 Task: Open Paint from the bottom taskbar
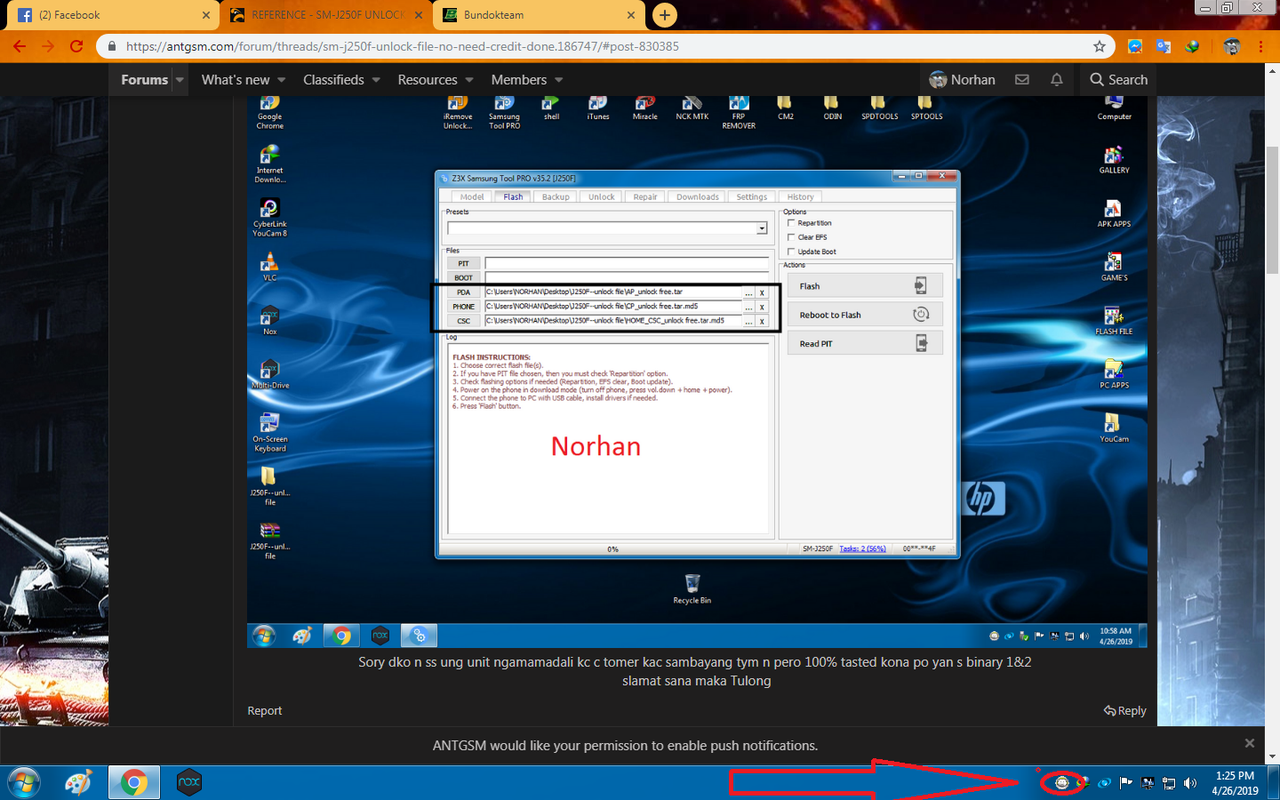click(78, 782)
